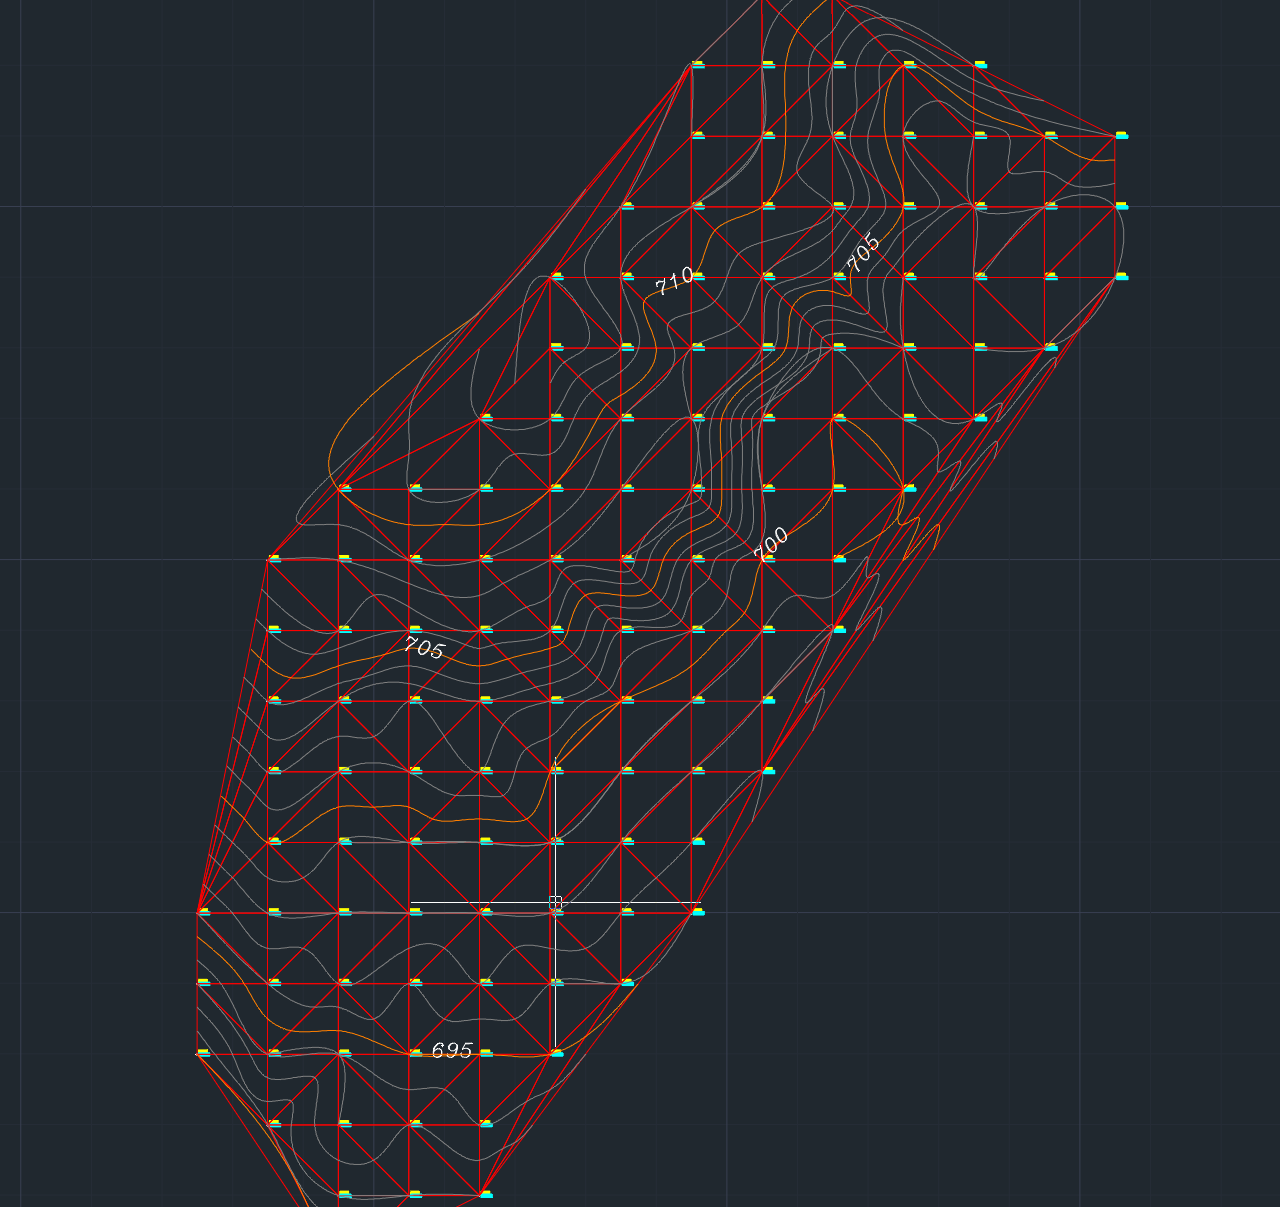Click the crosshair cursor pickbox center

(x=555, y=903)
